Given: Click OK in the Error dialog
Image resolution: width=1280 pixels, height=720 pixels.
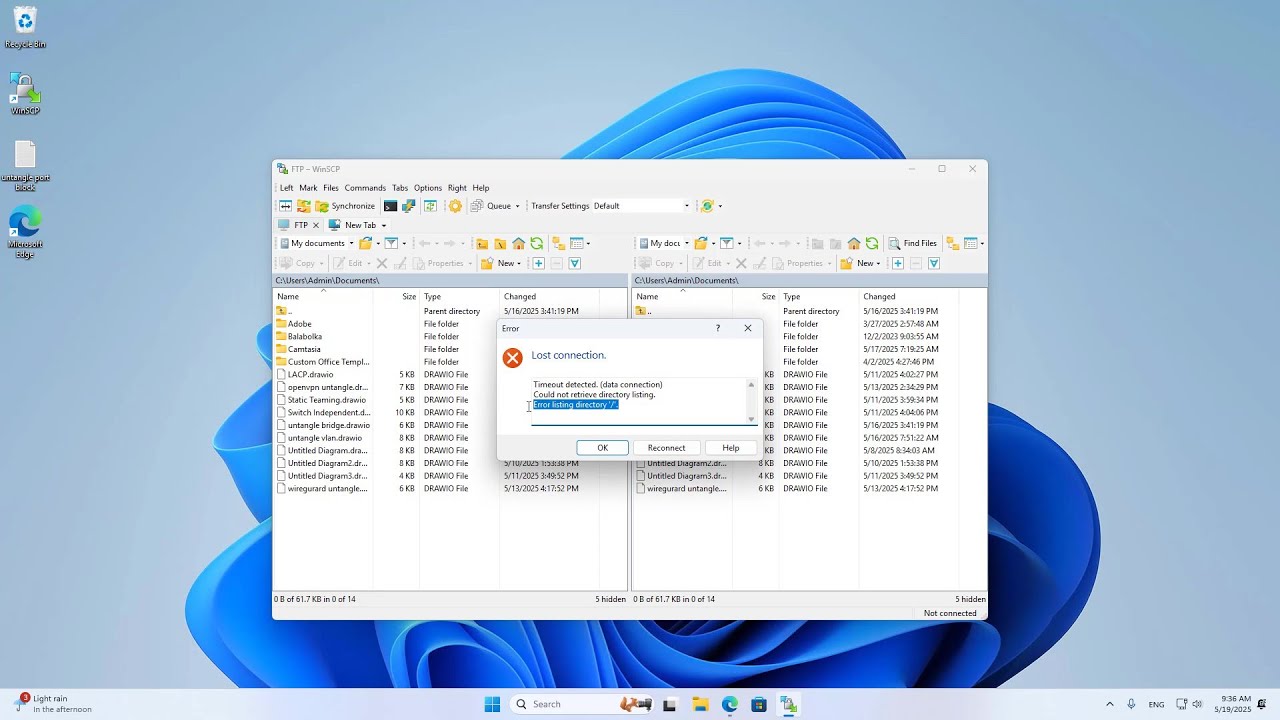Looking at the screenshot, I should point(602,448).
